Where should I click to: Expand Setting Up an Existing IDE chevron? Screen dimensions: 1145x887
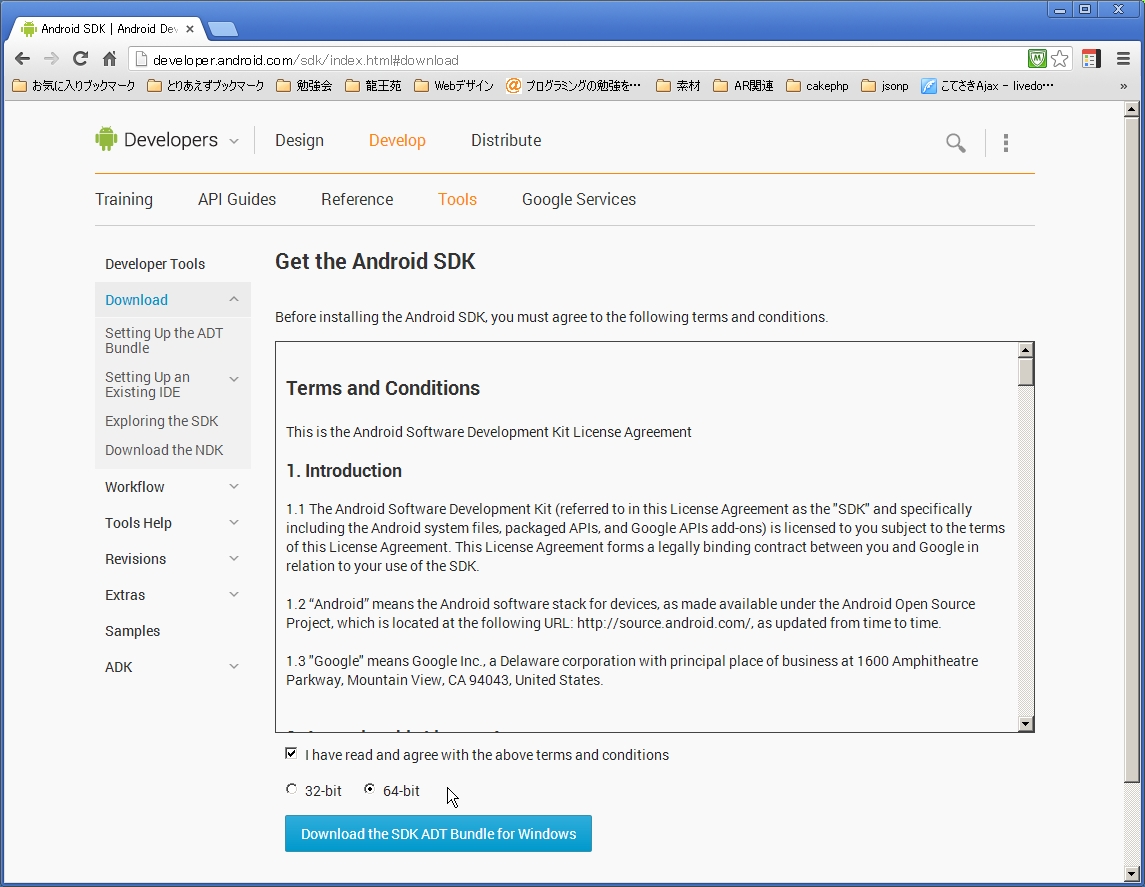(x=234, y=379)
